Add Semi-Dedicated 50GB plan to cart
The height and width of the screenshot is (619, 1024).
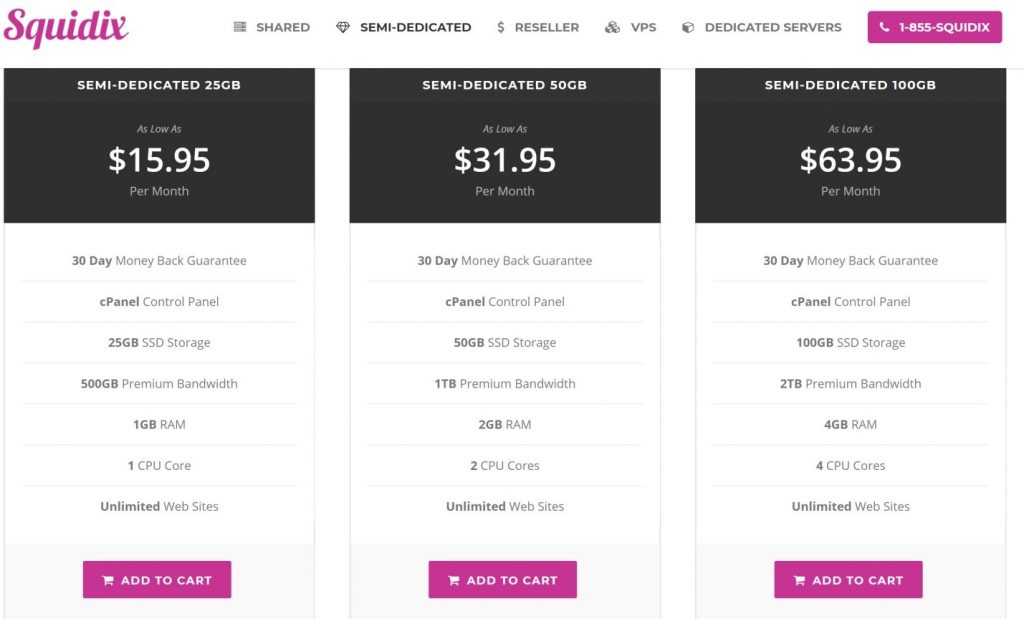[502, 579]
